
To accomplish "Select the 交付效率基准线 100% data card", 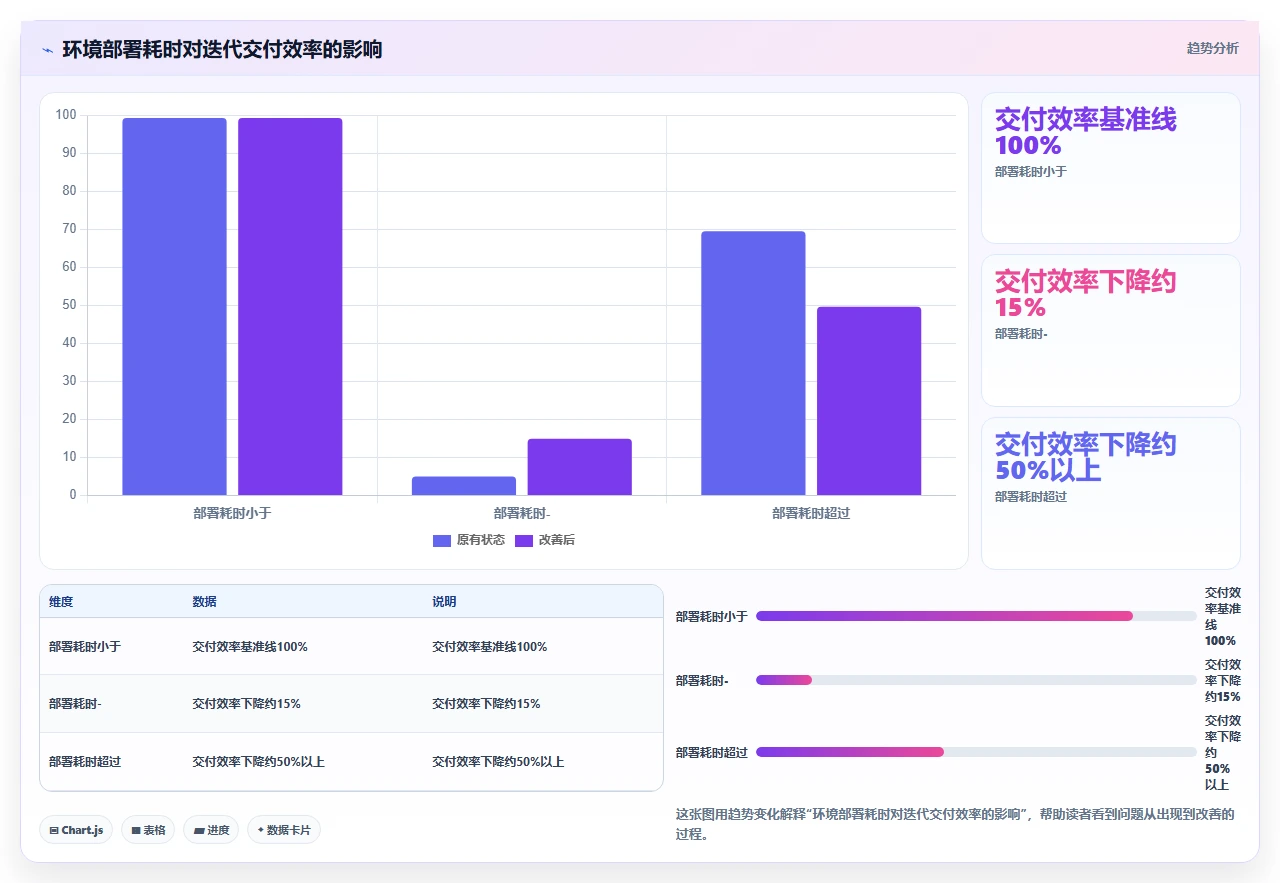I will click(x=1111, y=168).
